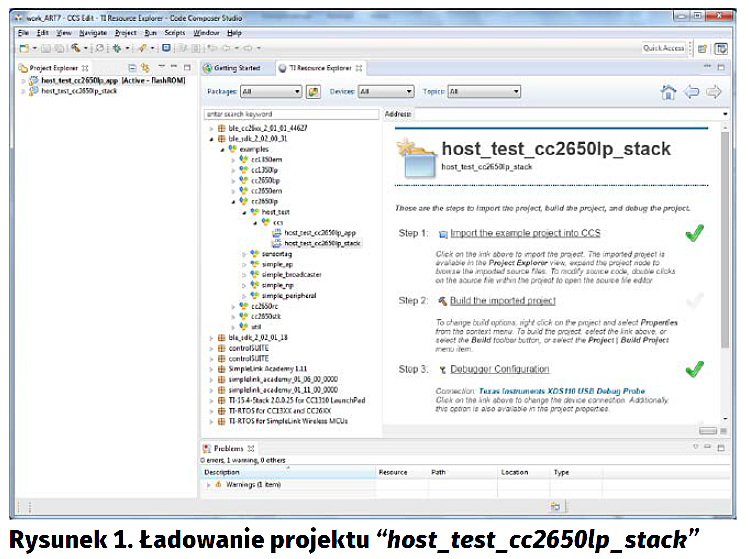Click the forward arrow in Resource Explorer
This screenshot has width=749, height=559.
[x=714, y=92]
